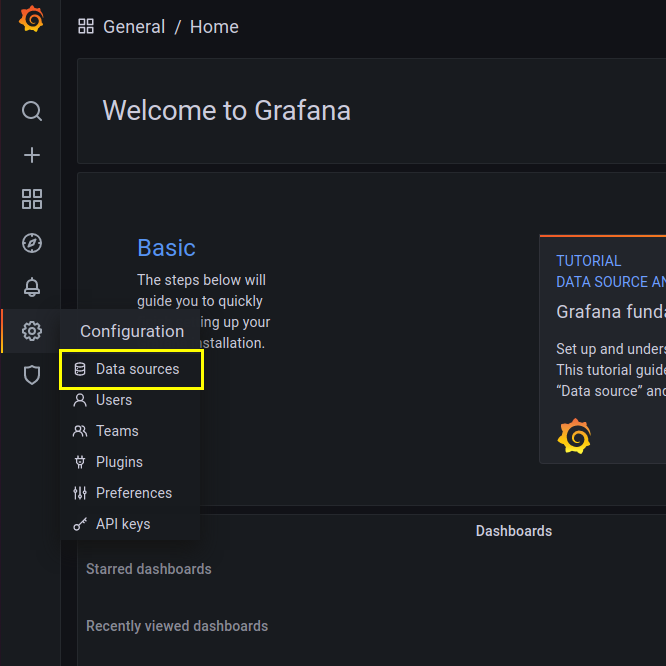Image resolution: width=666 pixels, height=666 pixels.
Task: Open the Alerting bell icon
Action: coord(32,287)
